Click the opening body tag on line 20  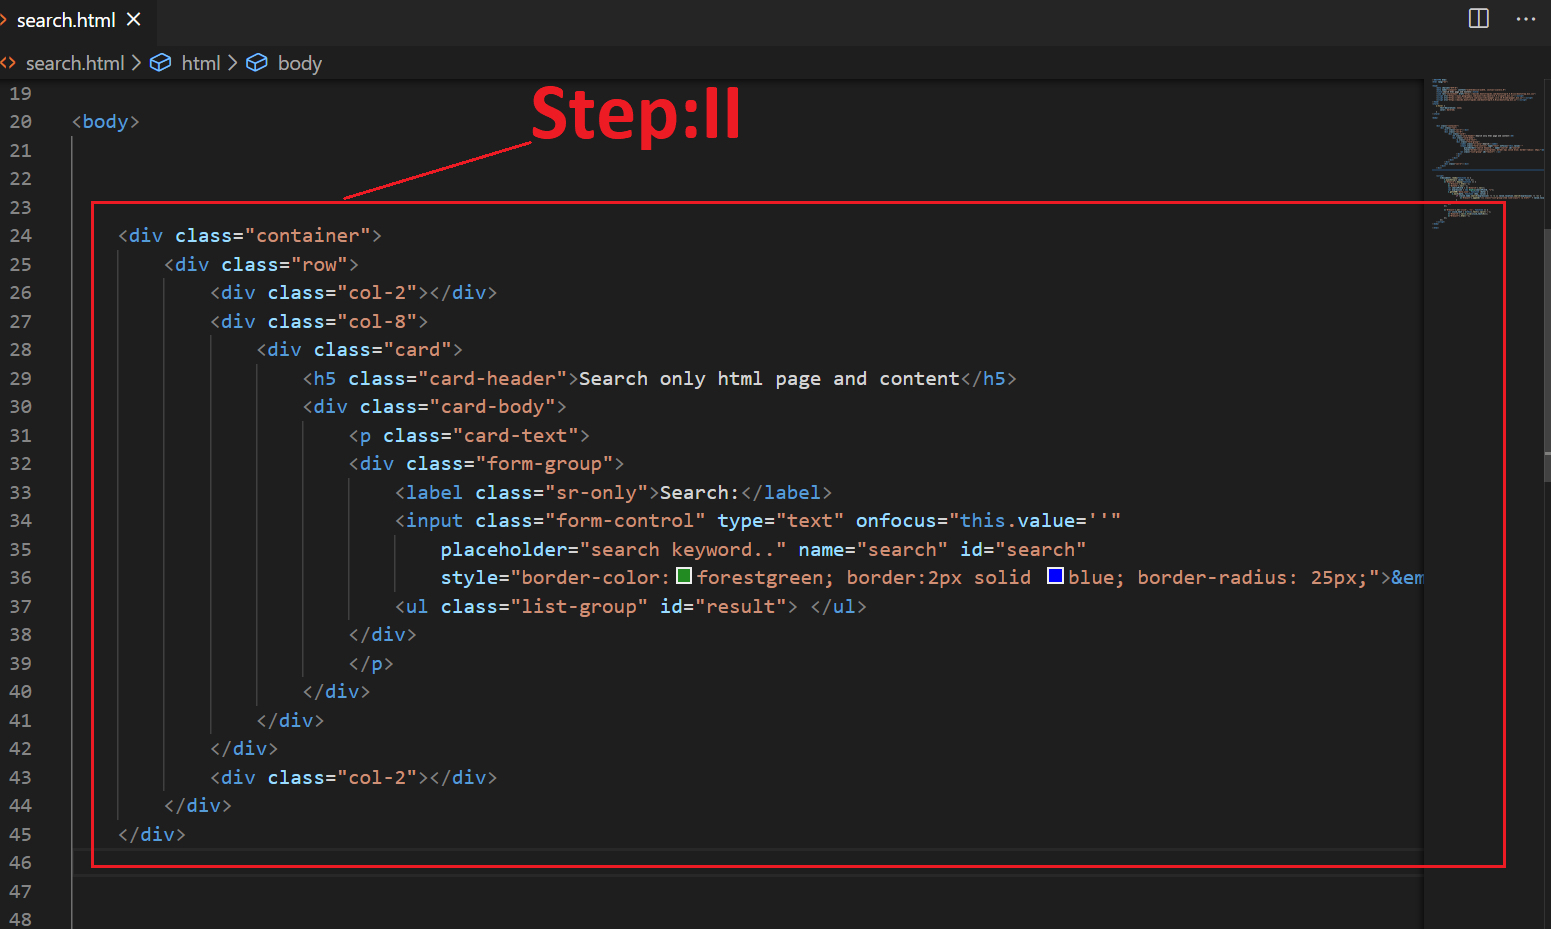coord(105,122)
